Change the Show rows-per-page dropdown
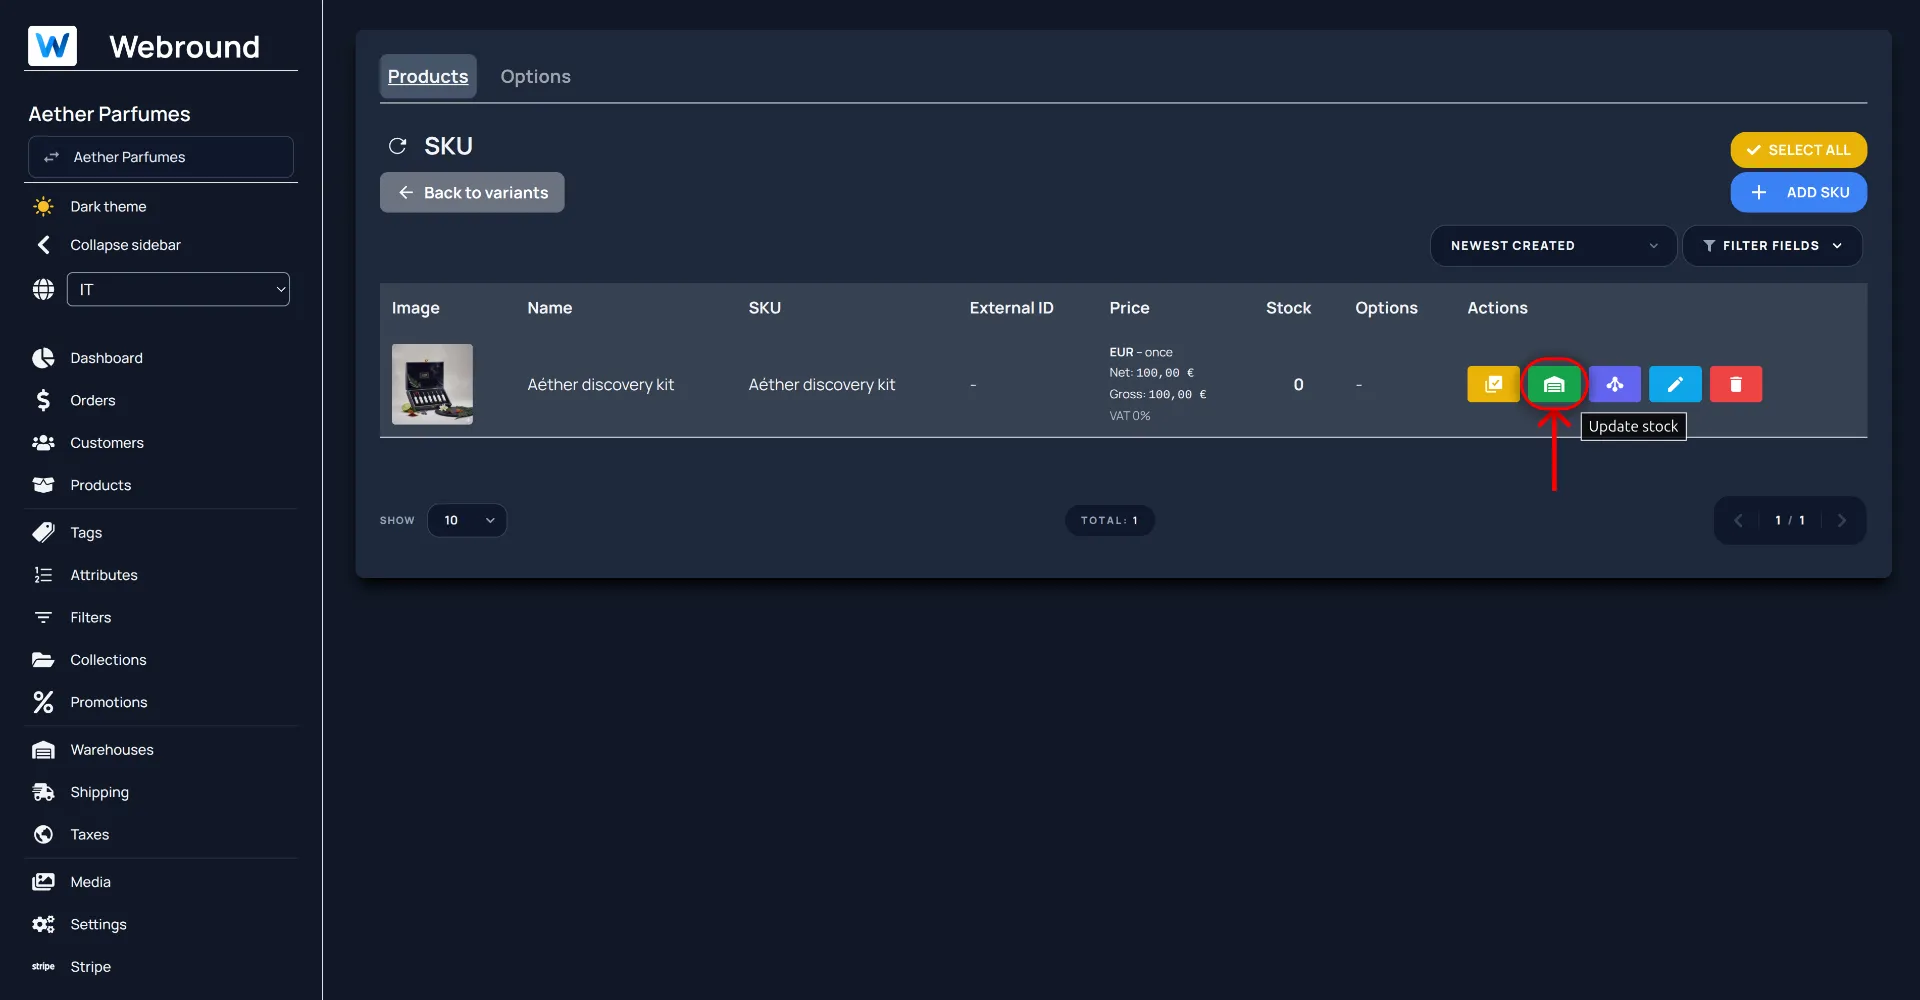This screenshot has width=1920, height=1000. pyautogui.click(x=467, y=520)
